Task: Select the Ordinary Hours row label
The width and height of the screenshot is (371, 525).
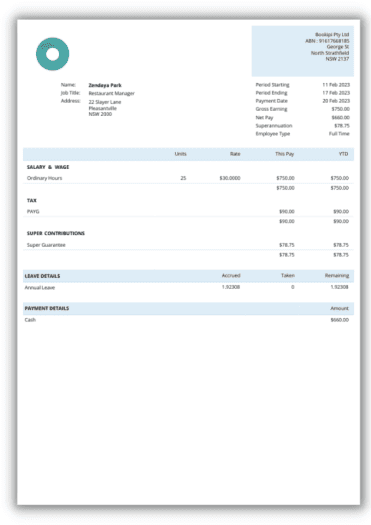Action: (45, 178)
